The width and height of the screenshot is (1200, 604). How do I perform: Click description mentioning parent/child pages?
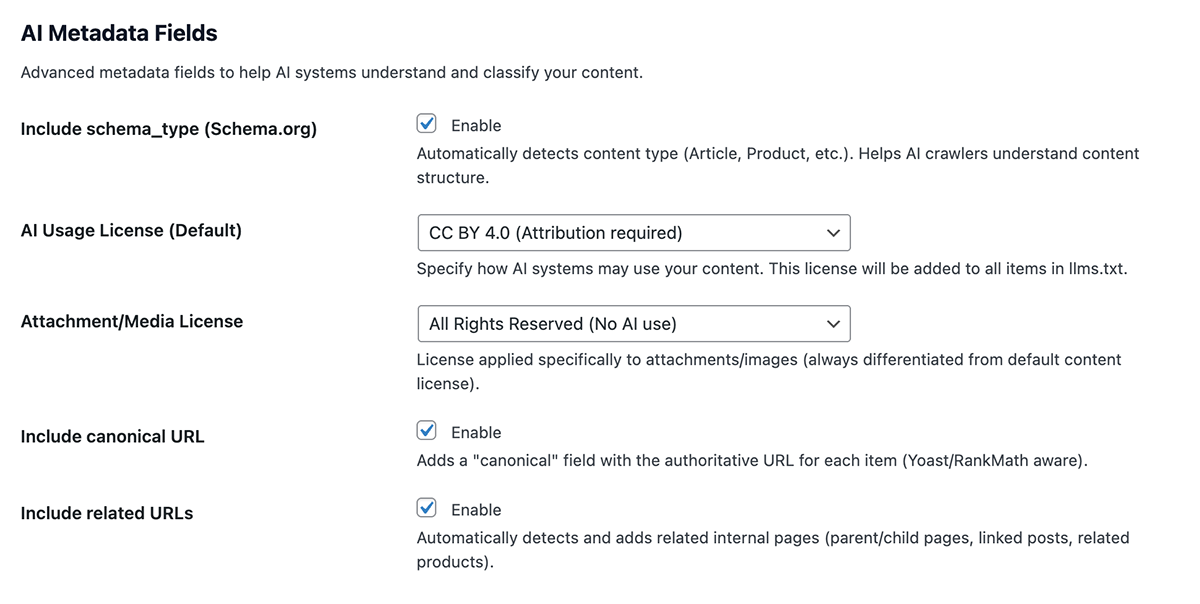pyautogui.click(x=772, y=538)
